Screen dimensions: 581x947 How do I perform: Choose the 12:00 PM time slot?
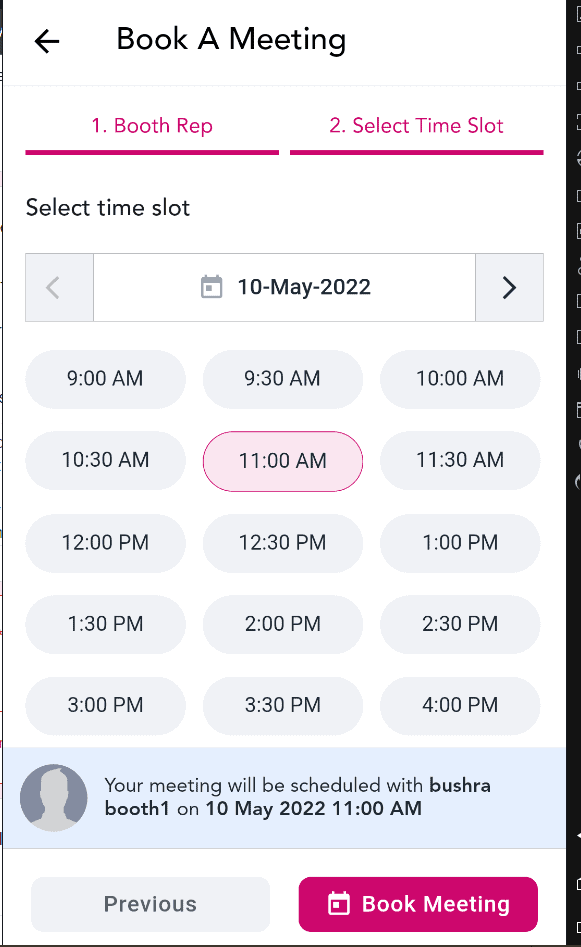pyautogui.click(x=105, y=542)
